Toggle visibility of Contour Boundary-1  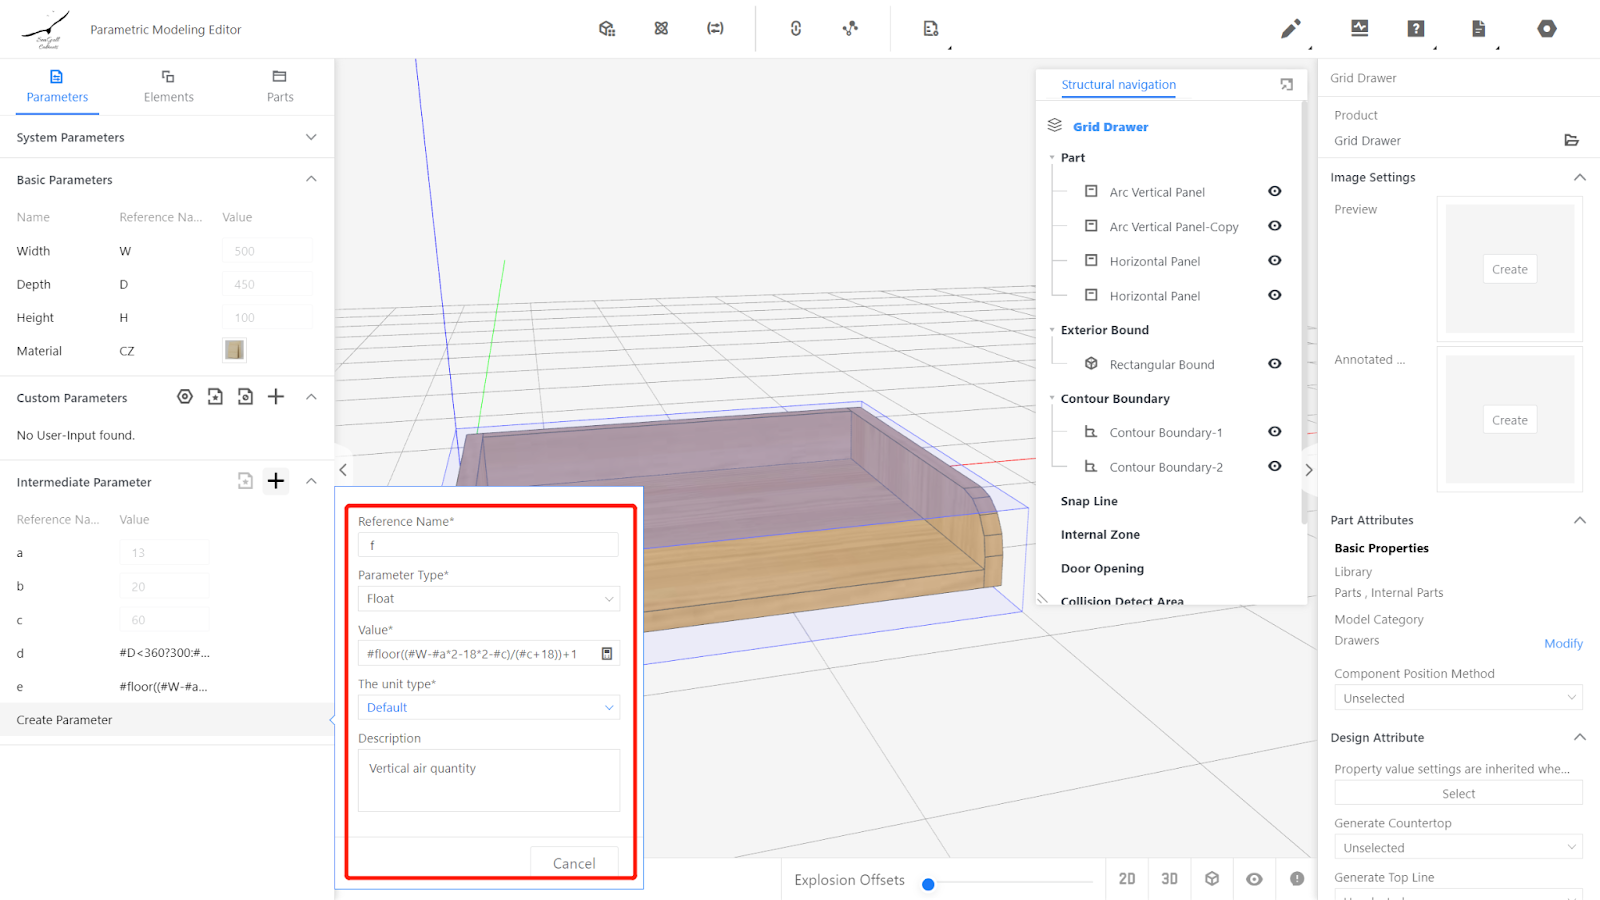pos(1274,432)
